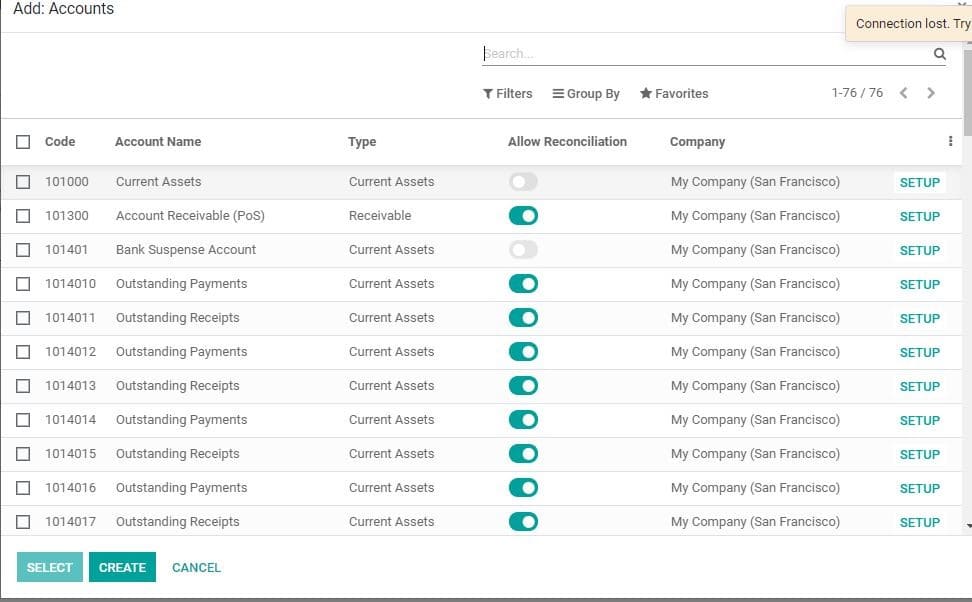Close the Add Accounts dialog
Screen dimensions: 972x602
tap(963, 5)
